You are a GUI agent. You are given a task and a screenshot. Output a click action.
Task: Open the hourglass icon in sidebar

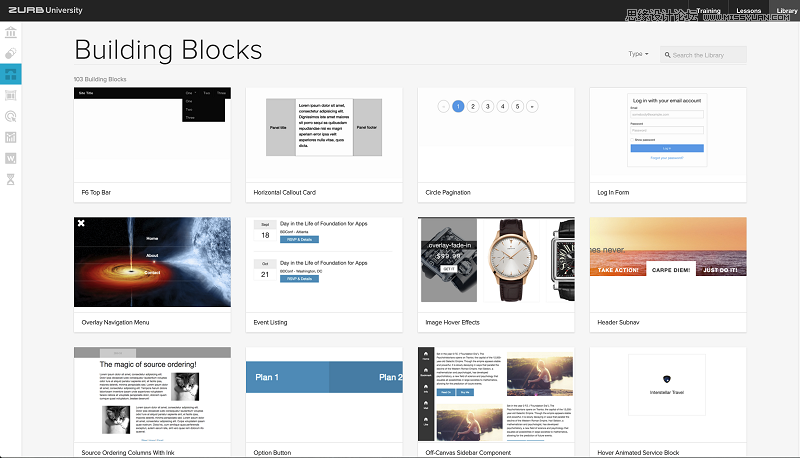(10, 180)
